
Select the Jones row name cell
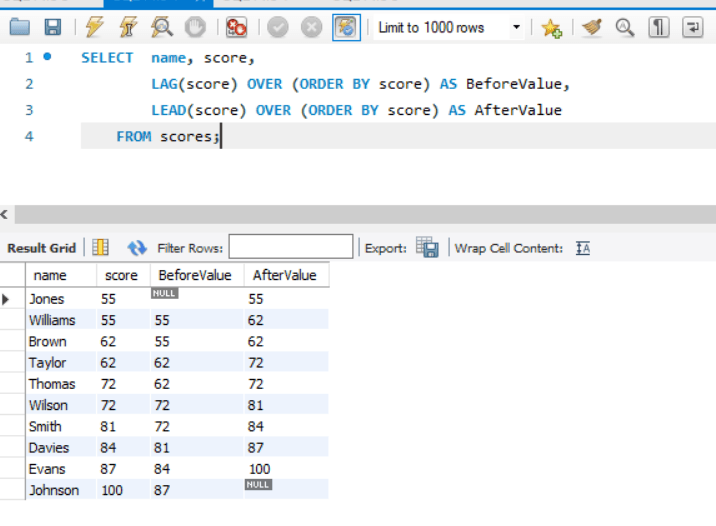61,299
